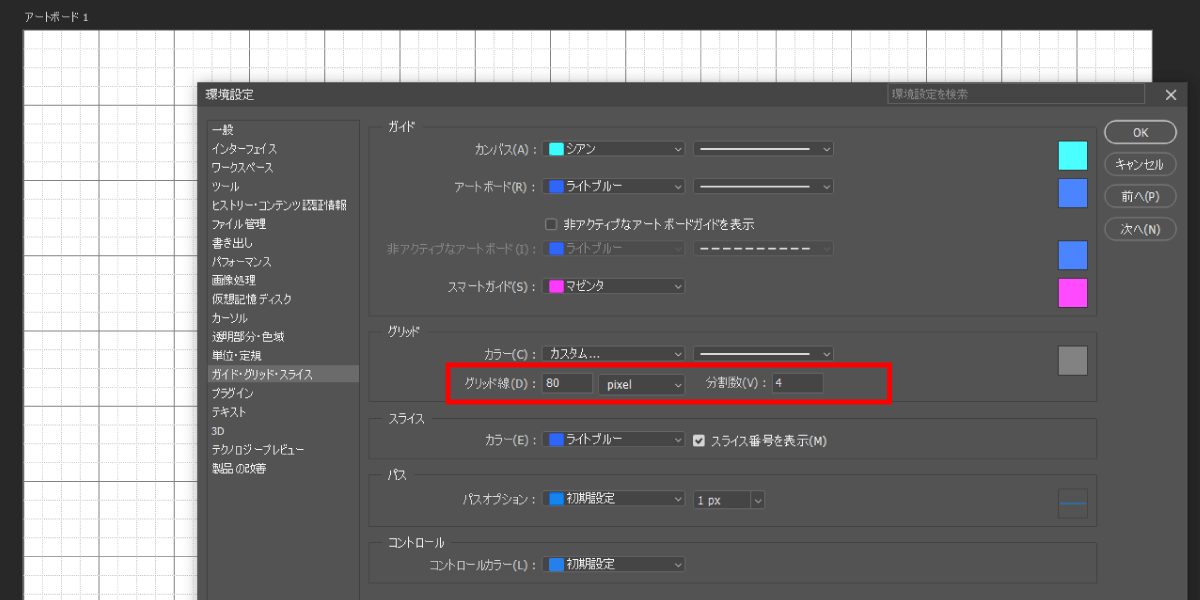1200x600 pixels.
Task: Select カーソル in the preferences list
Action: tap(283, 318)
